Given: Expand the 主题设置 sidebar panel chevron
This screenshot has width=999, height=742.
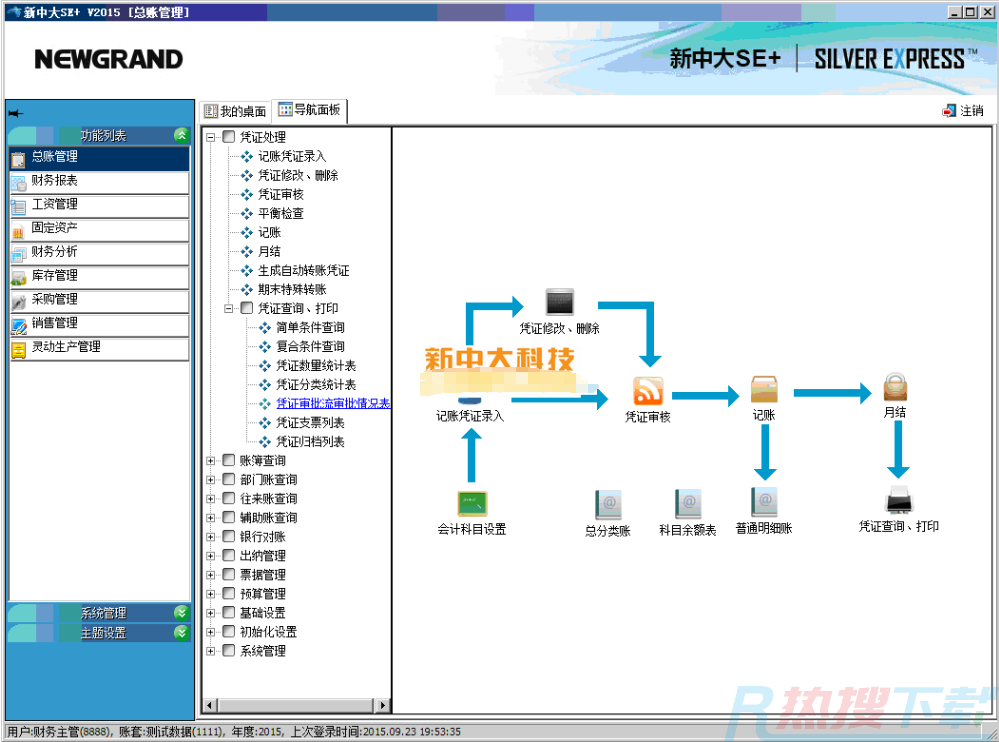Looking at the screenshot, I should pyautogui.click(x=182, y=632).
